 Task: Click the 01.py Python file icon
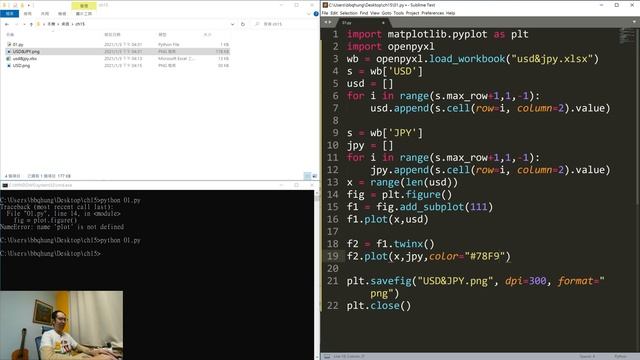pos(9,44)
